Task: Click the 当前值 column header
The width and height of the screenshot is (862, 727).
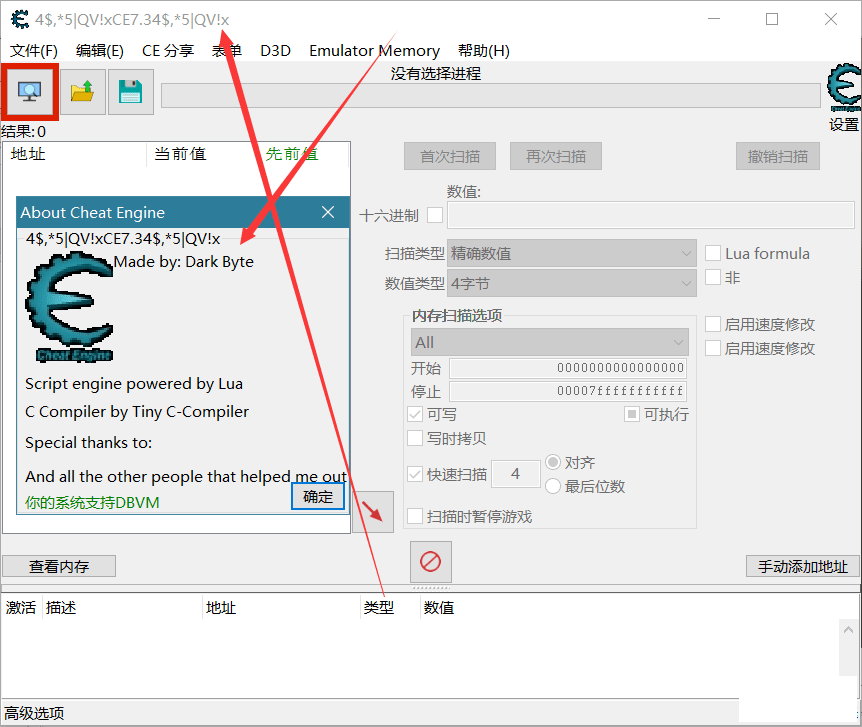Action: pos(180,154)
